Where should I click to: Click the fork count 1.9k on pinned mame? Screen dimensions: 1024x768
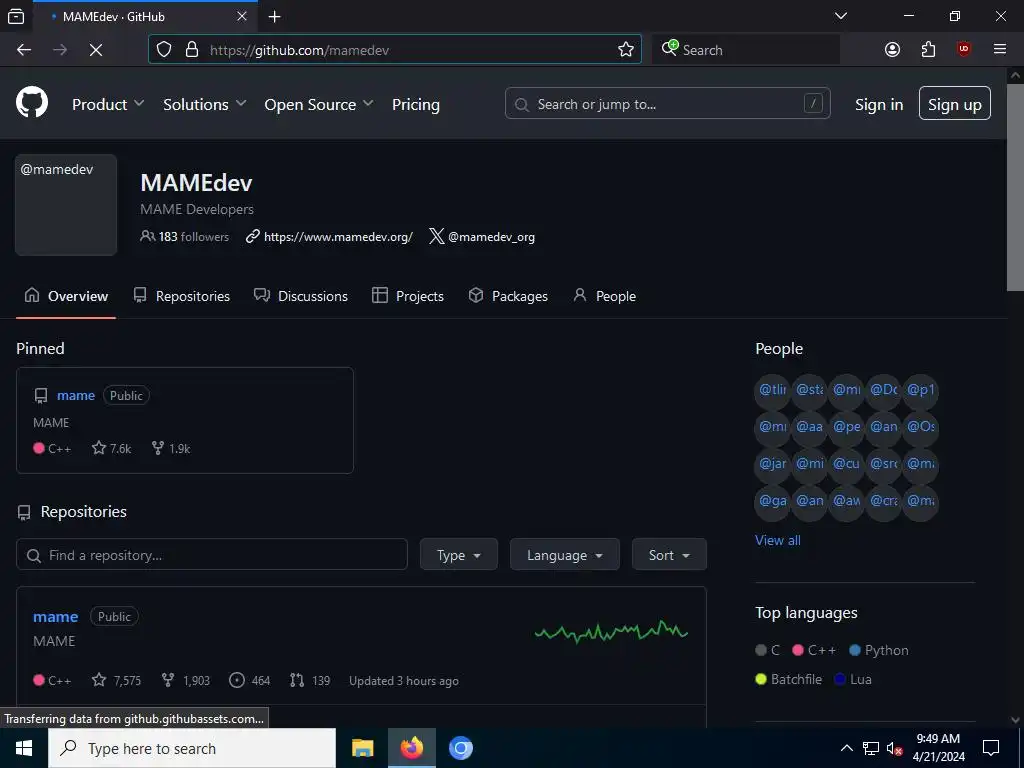pyautogui.click(x=171, y=449)
